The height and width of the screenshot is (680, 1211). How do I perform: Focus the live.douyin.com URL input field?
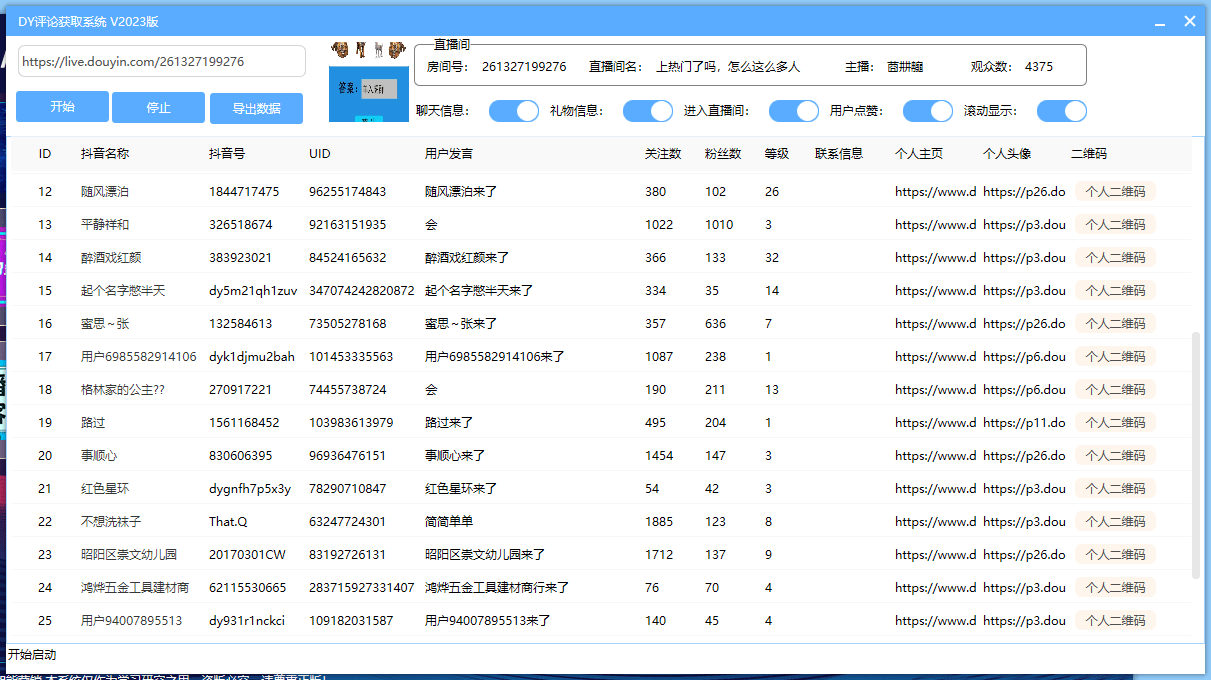tap(162, 61)
